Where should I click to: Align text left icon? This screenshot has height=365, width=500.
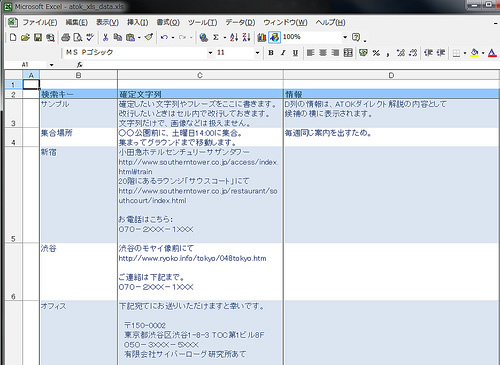[x=310, y=53]
